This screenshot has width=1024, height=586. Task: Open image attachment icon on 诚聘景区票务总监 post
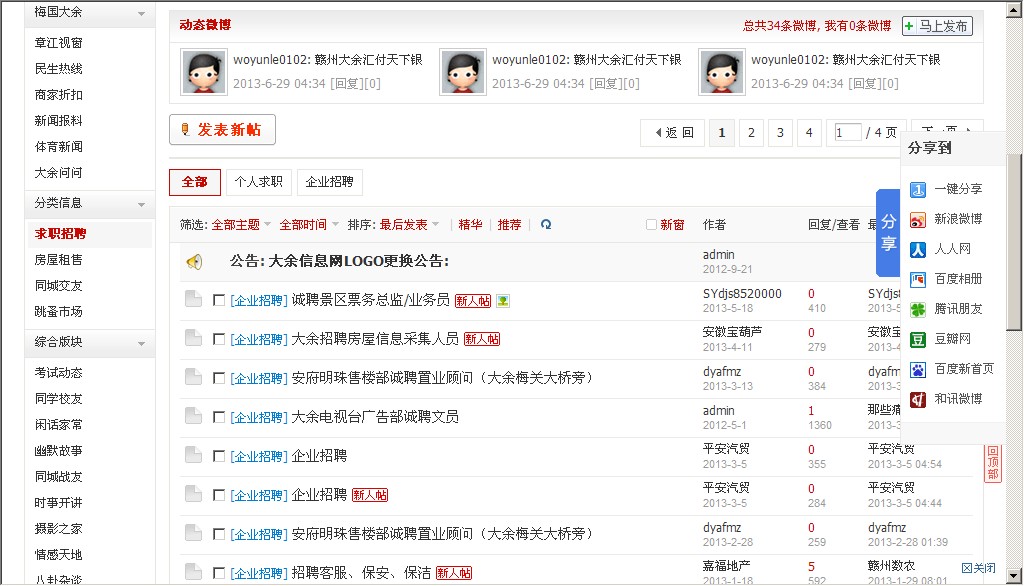point(502,301)
